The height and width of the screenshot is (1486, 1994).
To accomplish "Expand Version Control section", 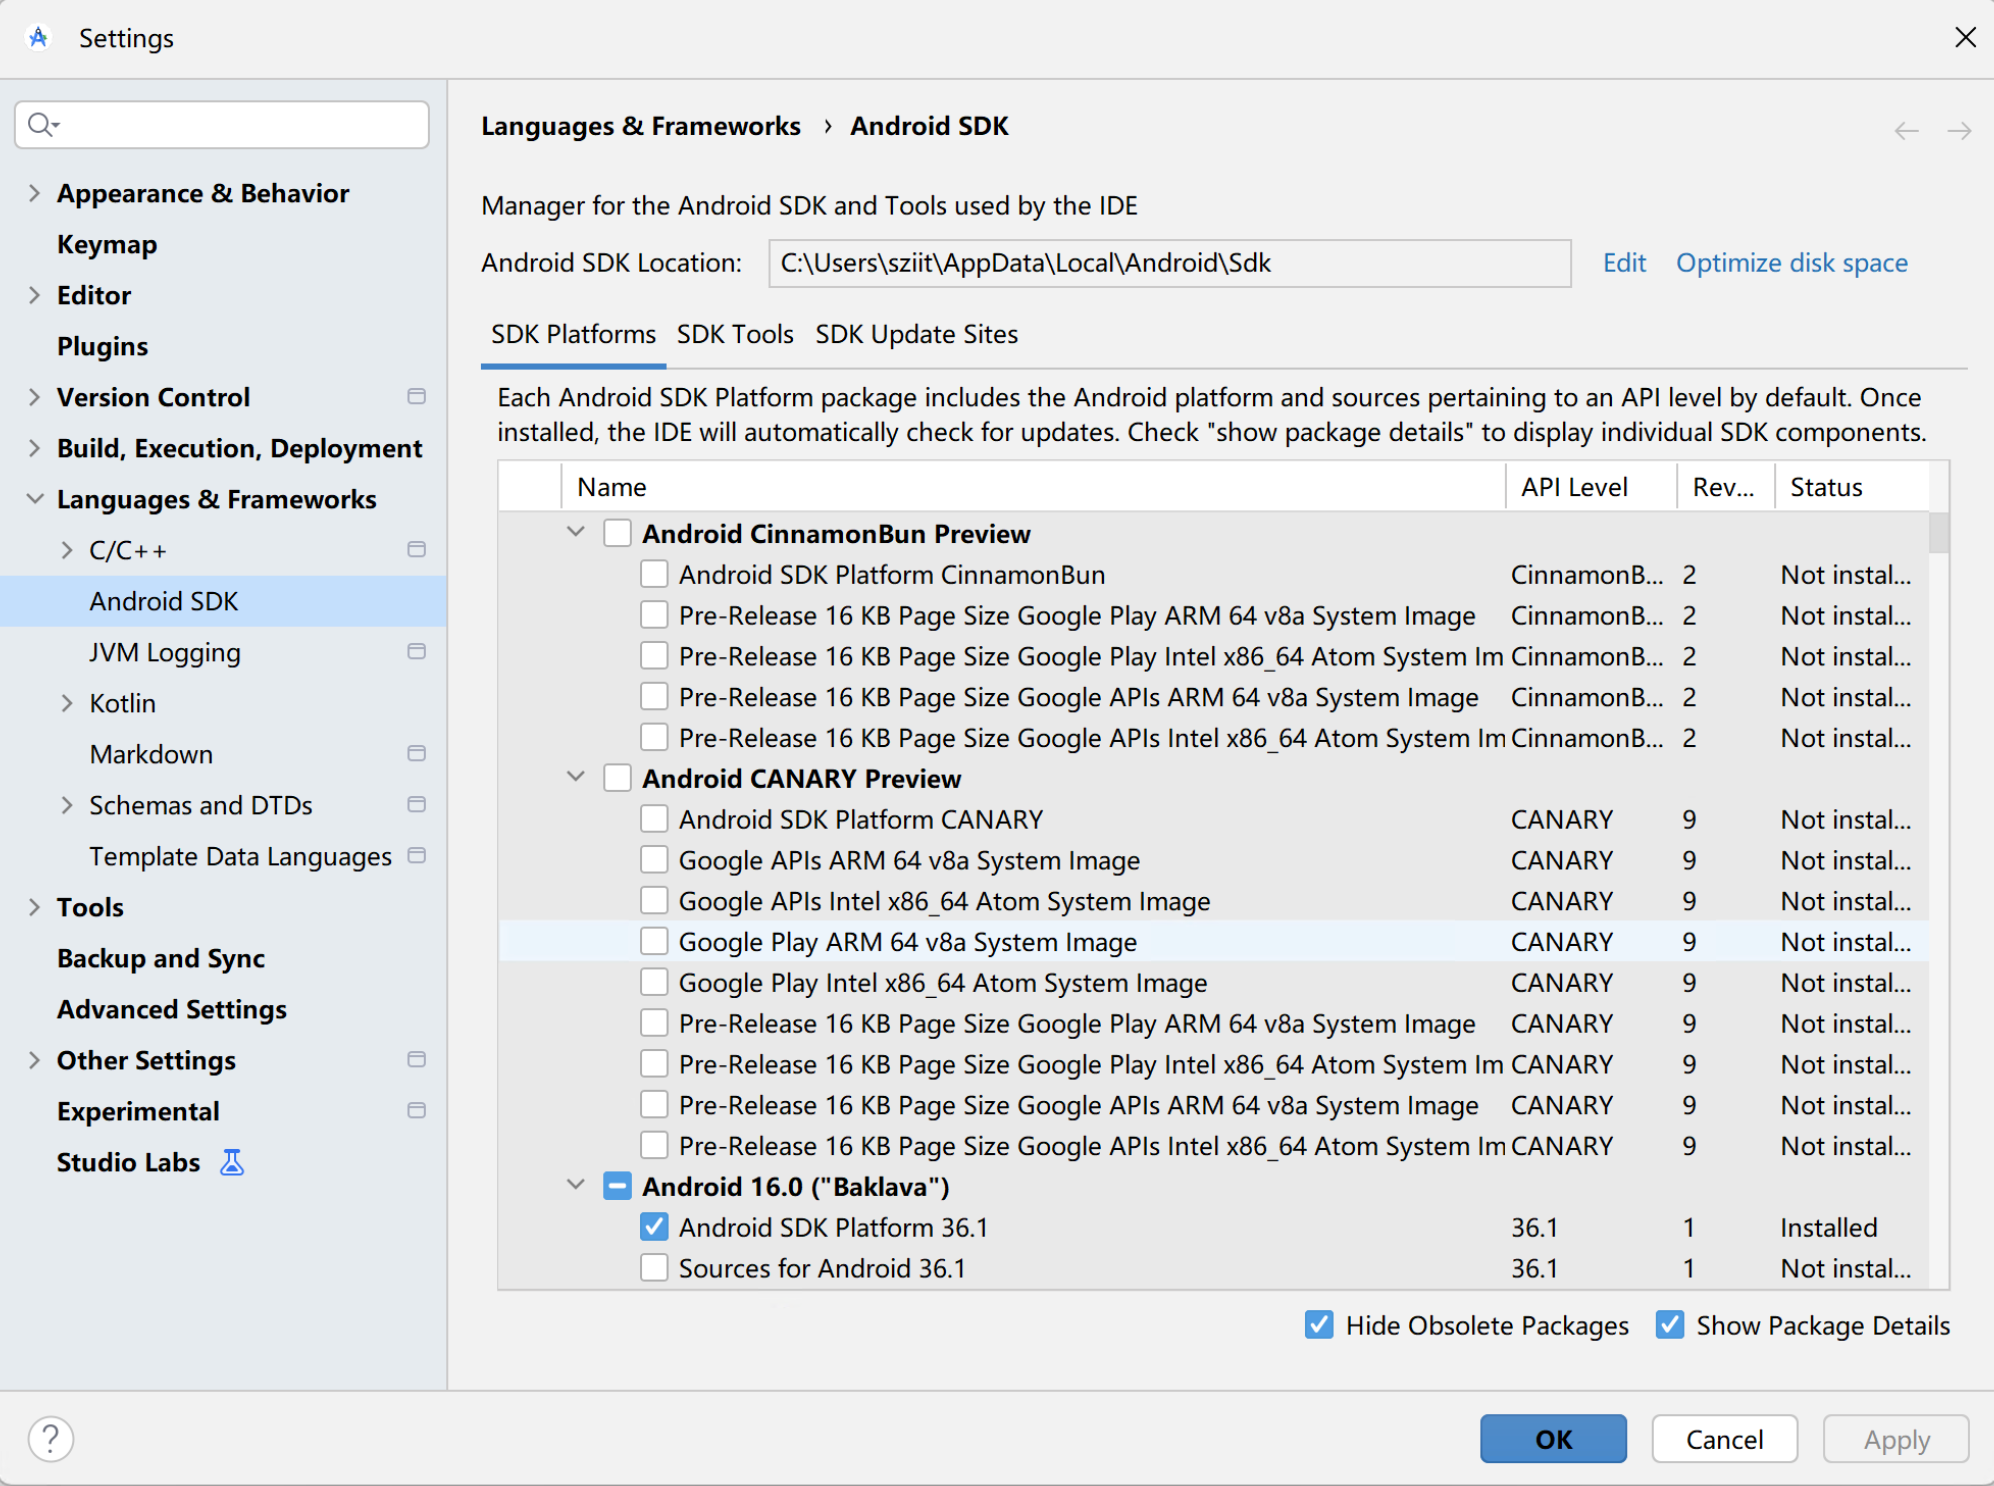I will (x=34, y=397).
